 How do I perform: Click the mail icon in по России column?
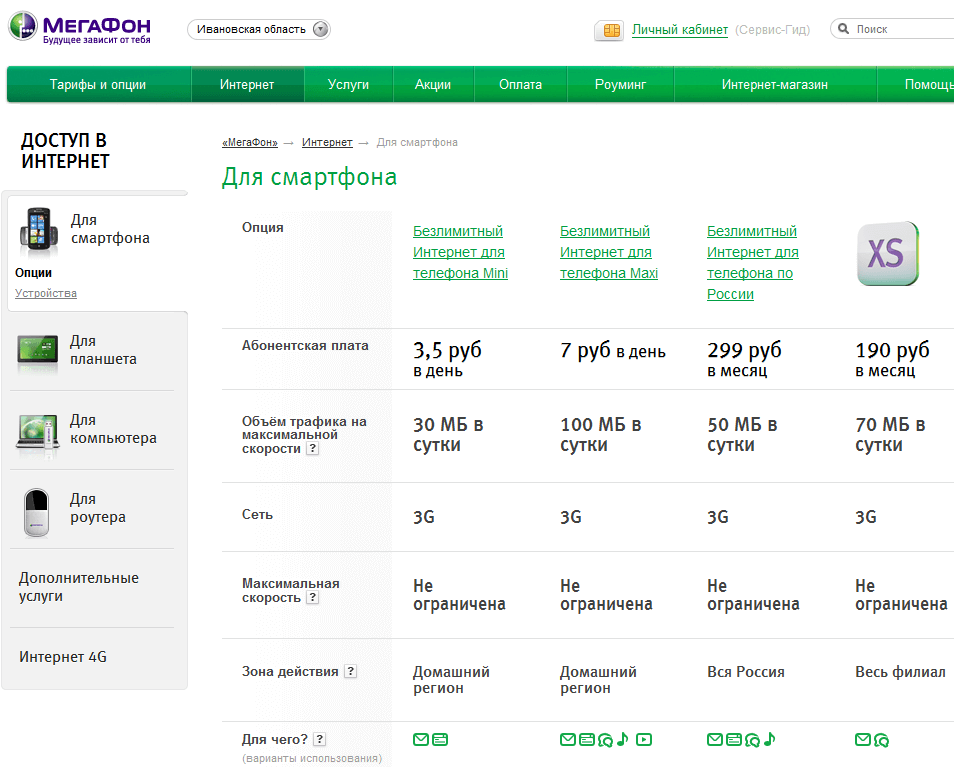pyautogui.click(x=715, y=740)
